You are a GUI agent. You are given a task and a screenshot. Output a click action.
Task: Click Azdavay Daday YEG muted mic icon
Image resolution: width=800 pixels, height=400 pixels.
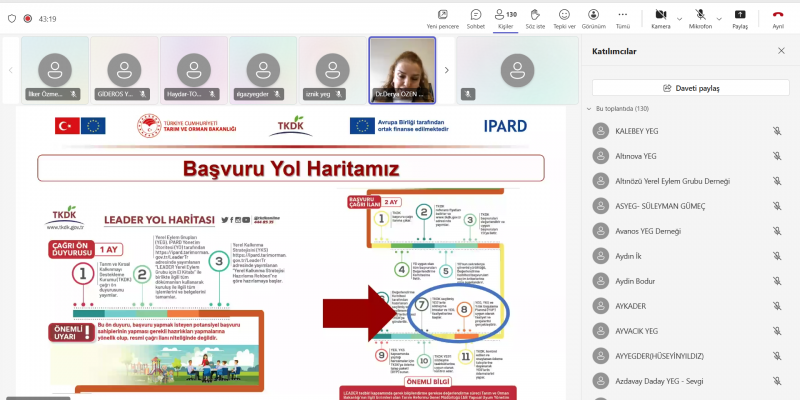(777, 381)
